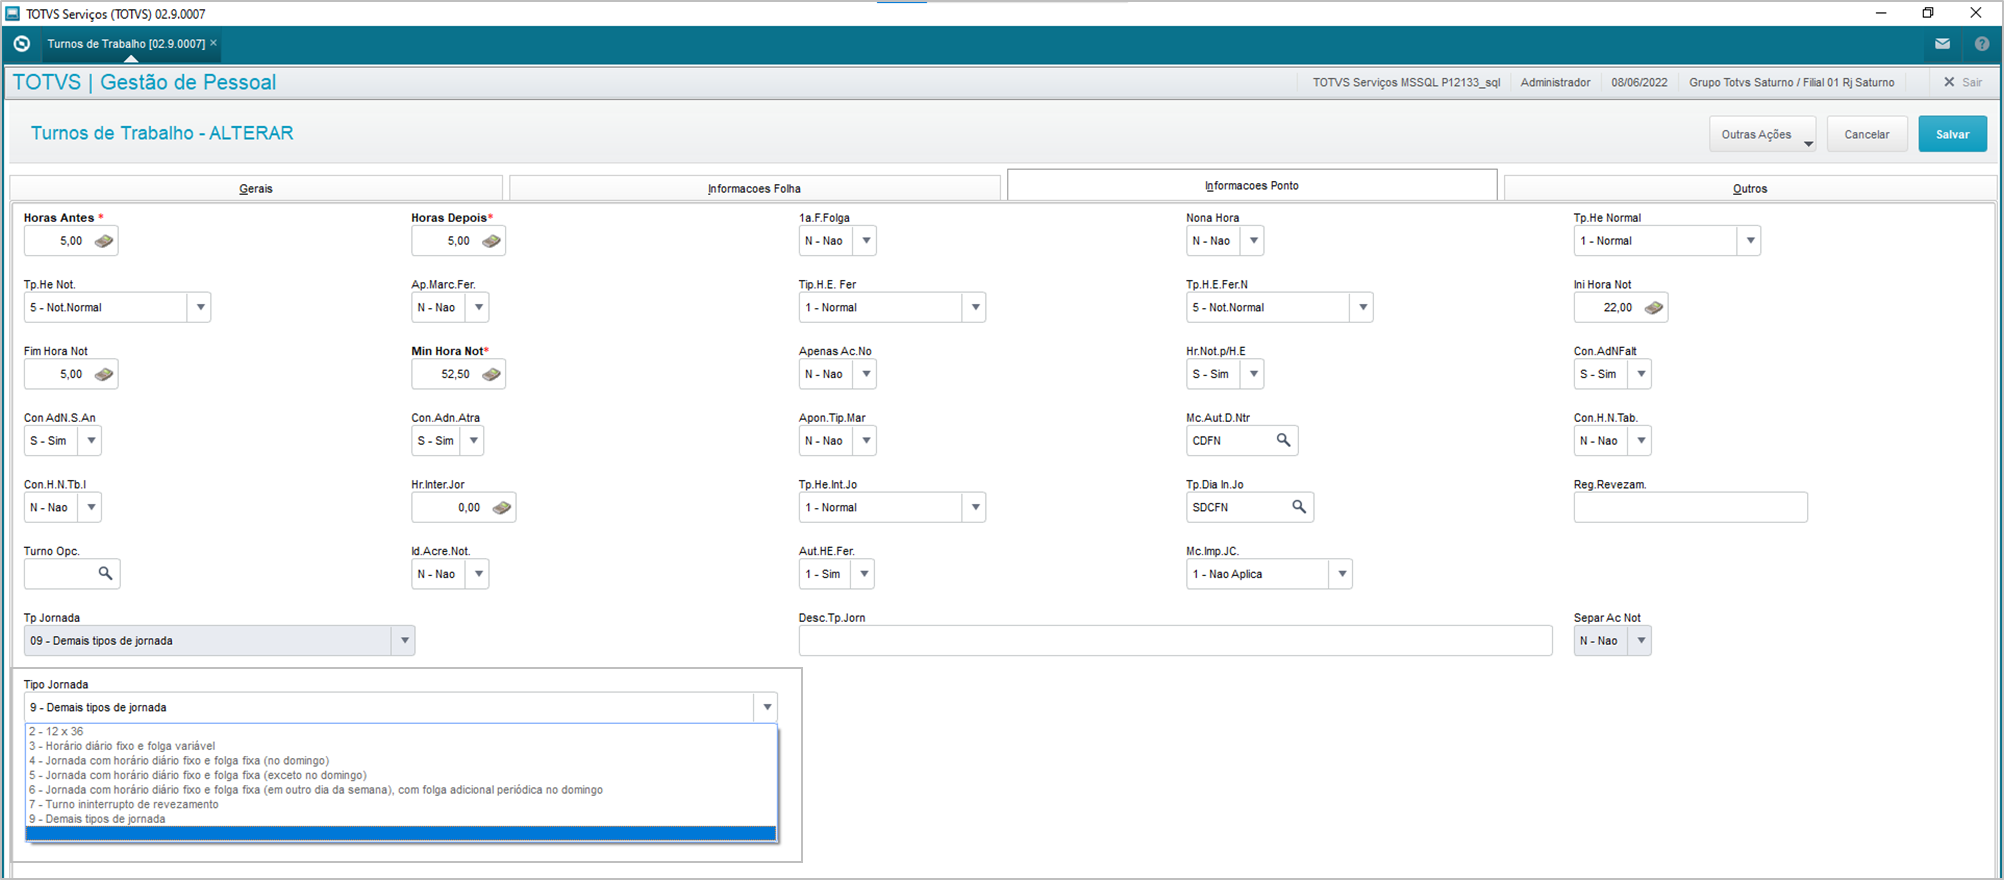This screenshot has width=2004, height=880.
Task: Select the Informacoes Ponto tab
Action: pyautogui.click(x=1252, y=185)
